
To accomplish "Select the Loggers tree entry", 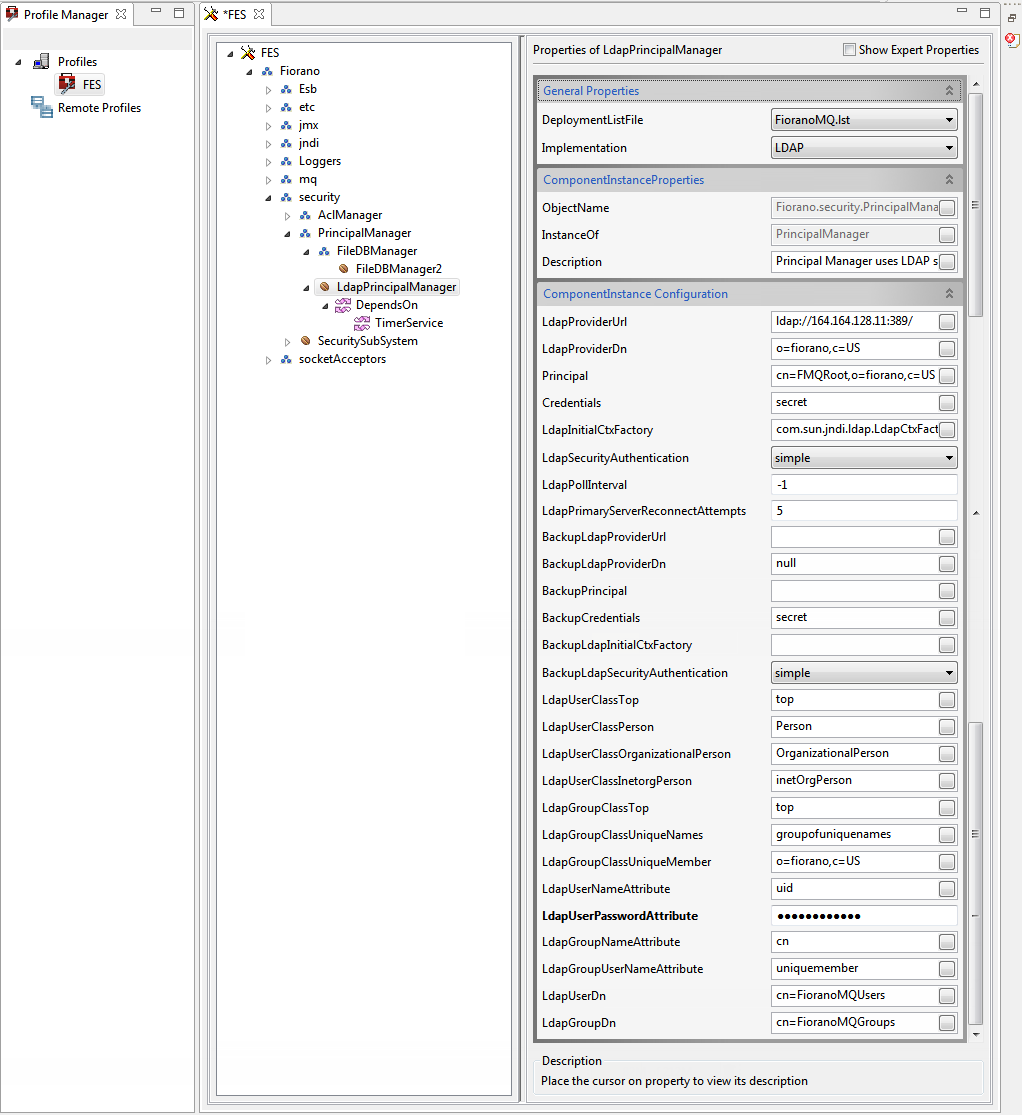I will 319,161.
